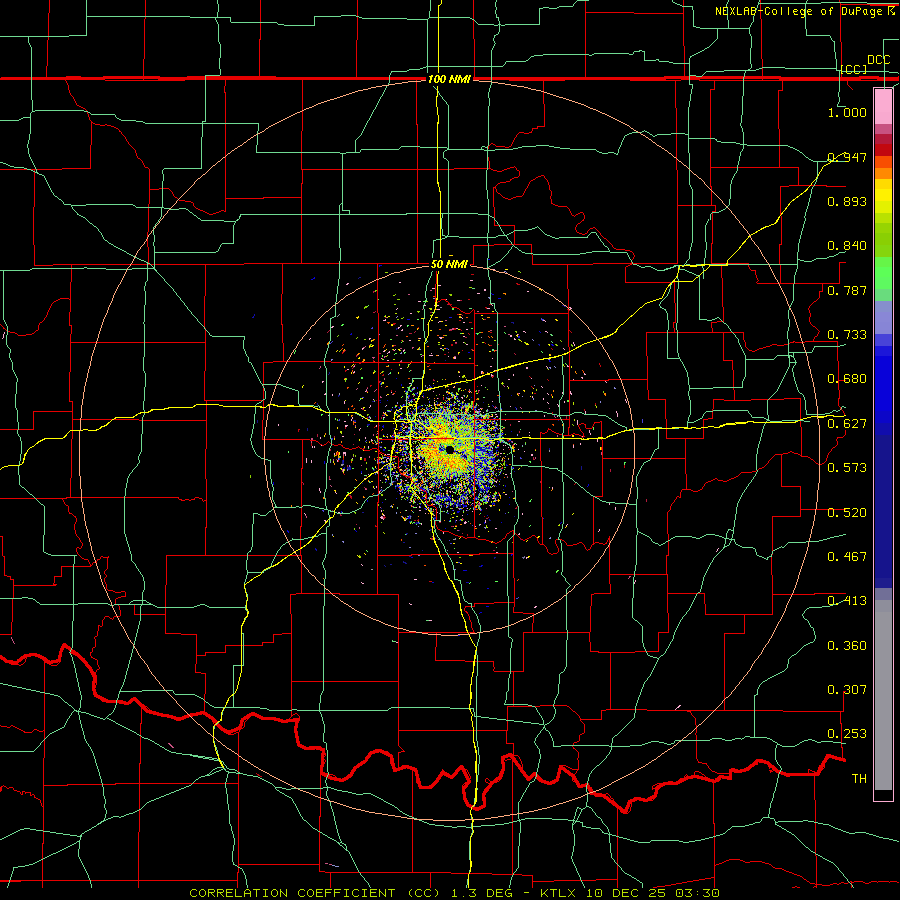Click the 50 NMI range ring label
The width and height of the screenshot is (900, 900).
[449, 264]
